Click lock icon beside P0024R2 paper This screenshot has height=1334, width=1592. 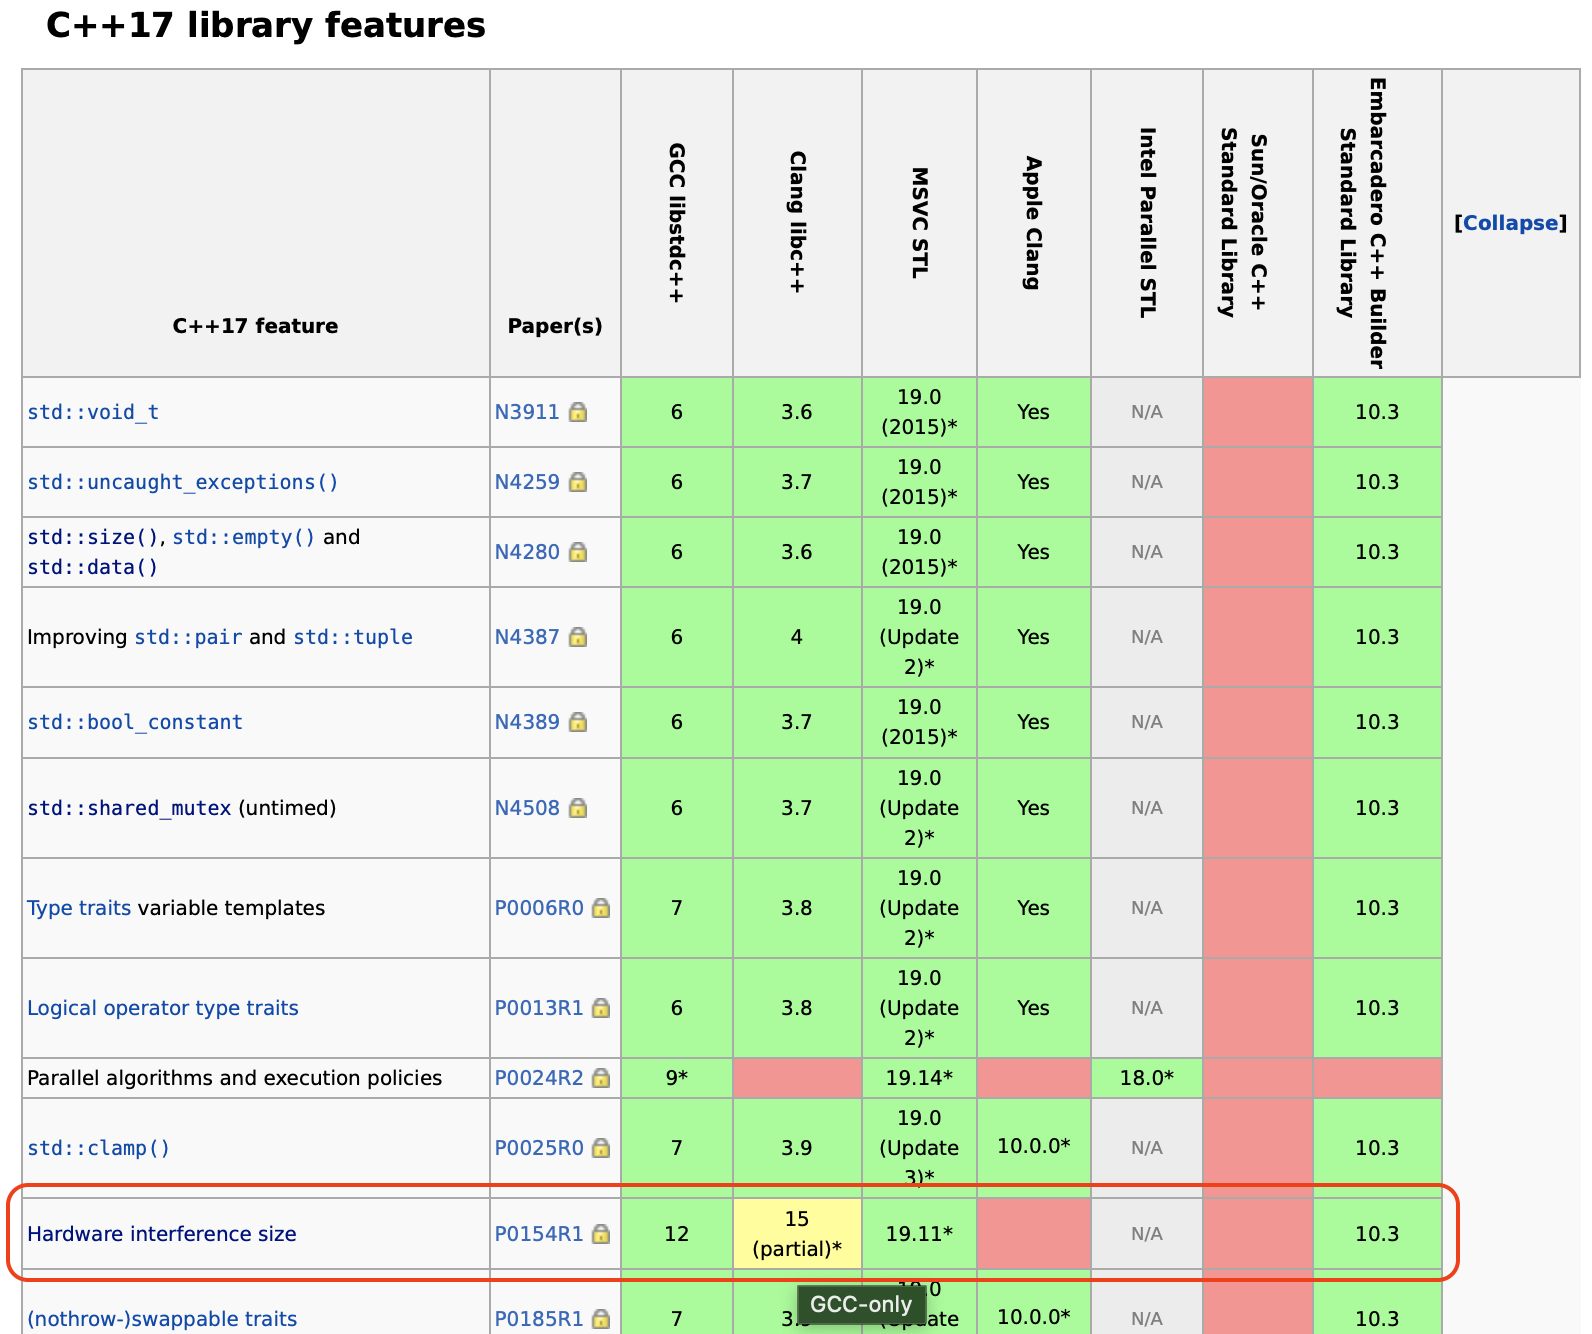pyautogui.click(x=601, y=1078)
